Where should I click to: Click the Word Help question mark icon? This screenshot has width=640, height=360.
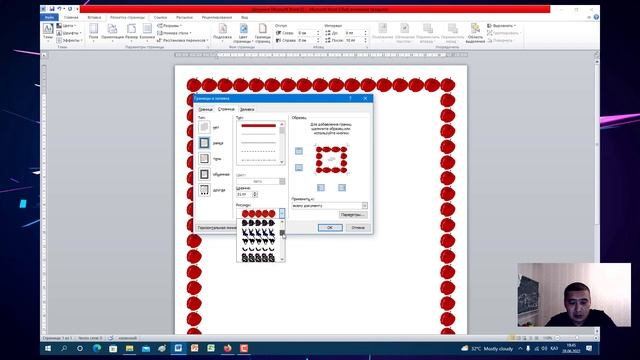(x=596, y=17)
